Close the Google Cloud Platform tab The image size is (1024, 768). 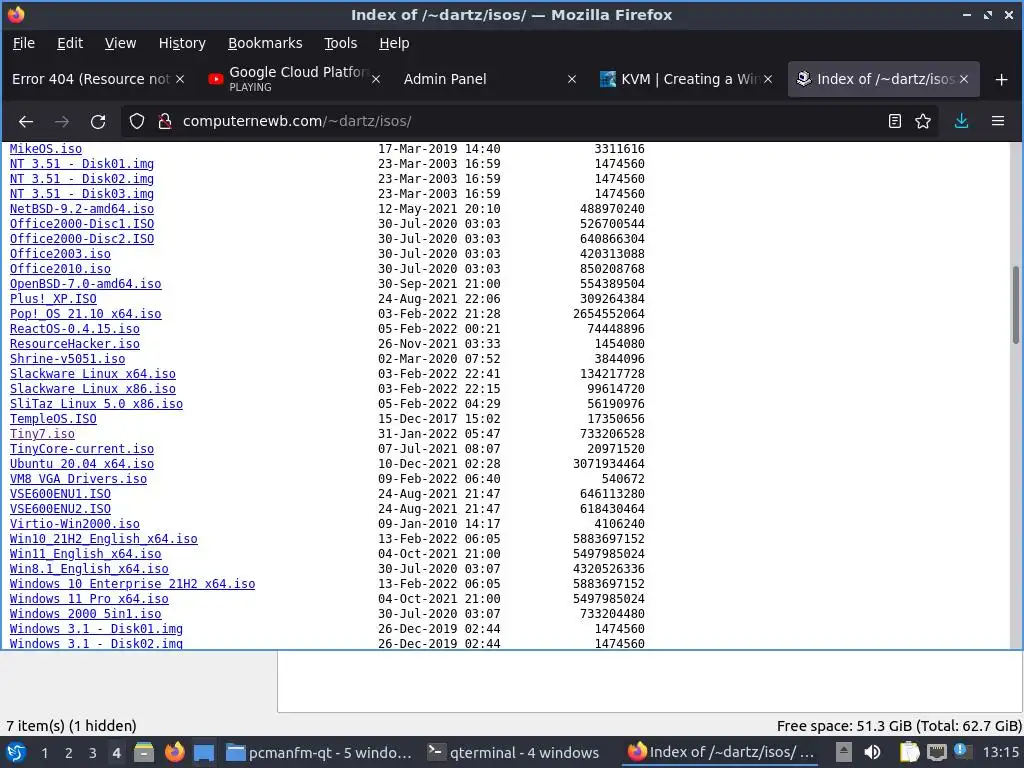(x=376, y=79)
